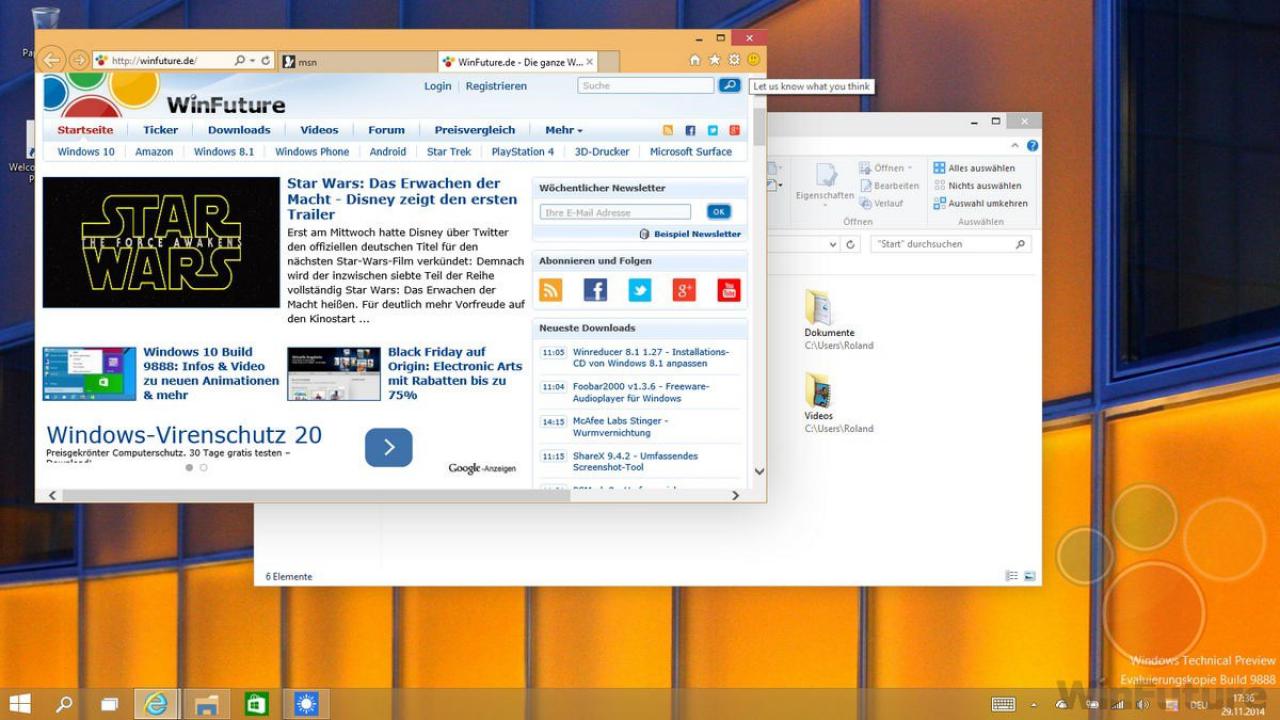Open Favorites star in Internet Explorer

714,60
